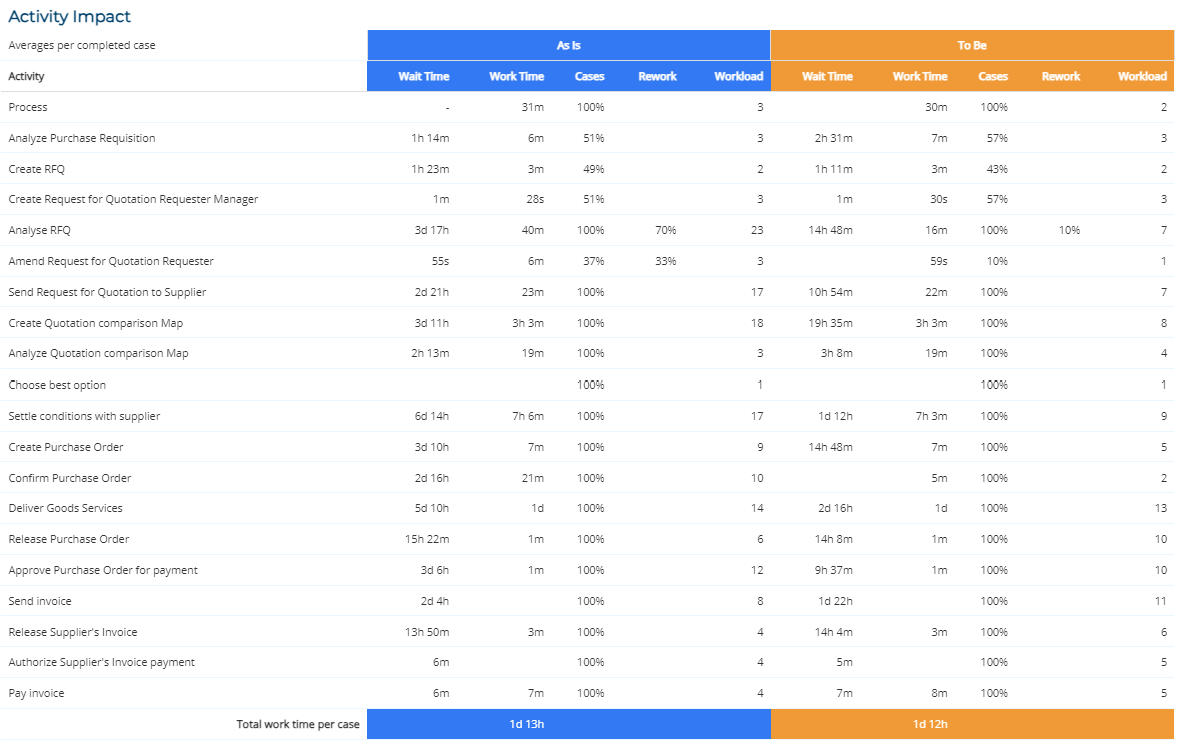Click the blue As Is header band
This screenshot has height=749, width=1184.
[x=568, y=46]
